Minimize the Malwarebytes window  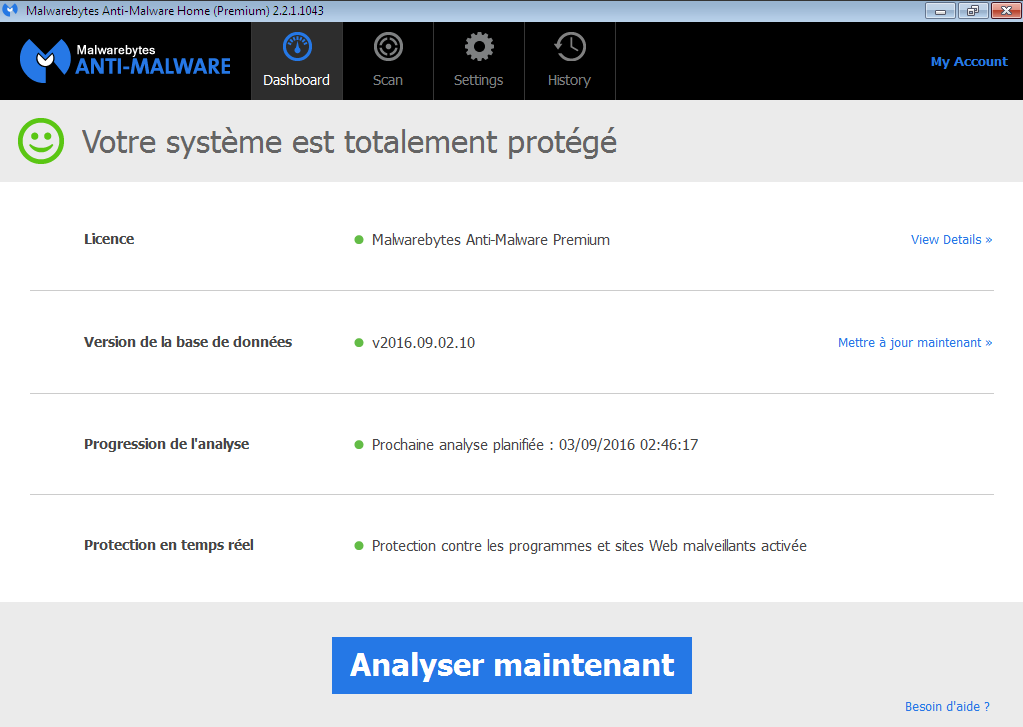(x=940, y=10)
